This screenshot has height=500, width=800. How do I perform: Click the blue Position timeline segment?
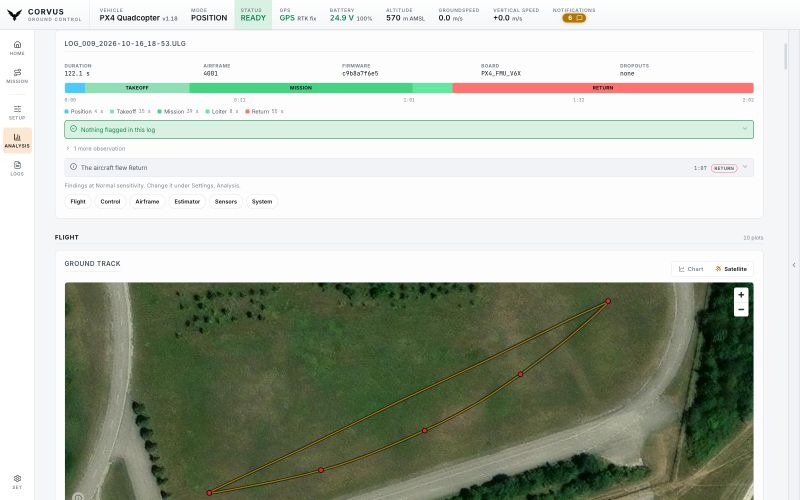(x=74, y=88)
